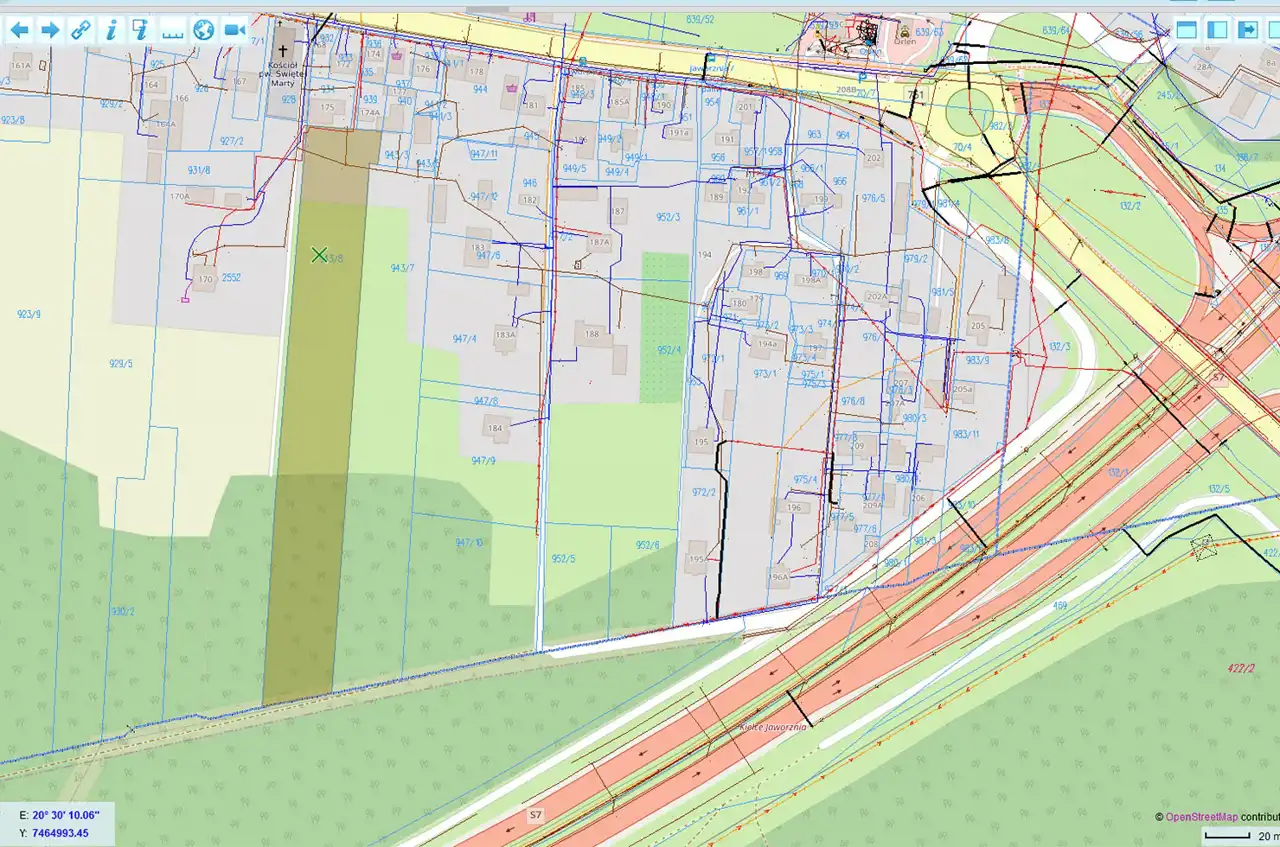Image resolution: width=1280 pixels, height=847 pixels.
Task: Click the S7 road label shield
Action: (536, 816)
